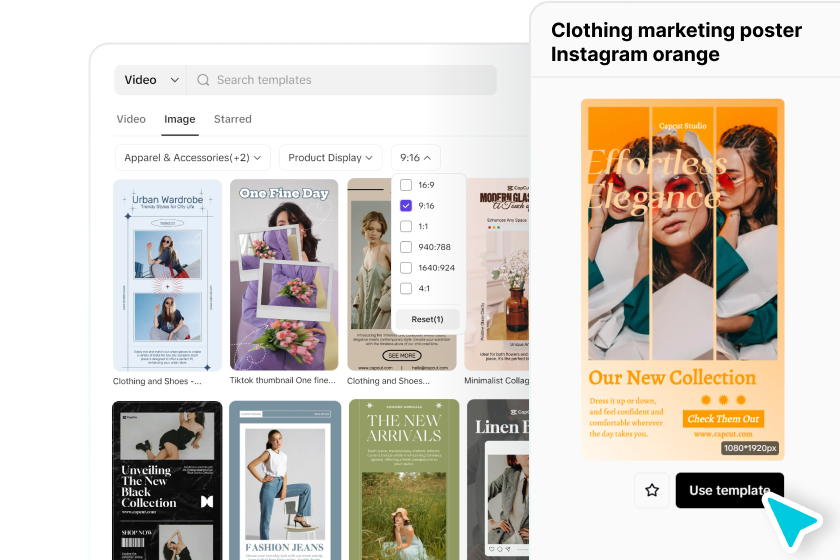840x560 pixels.
Task: Open the Video type dropdown
Action: [x=151, y=80]
